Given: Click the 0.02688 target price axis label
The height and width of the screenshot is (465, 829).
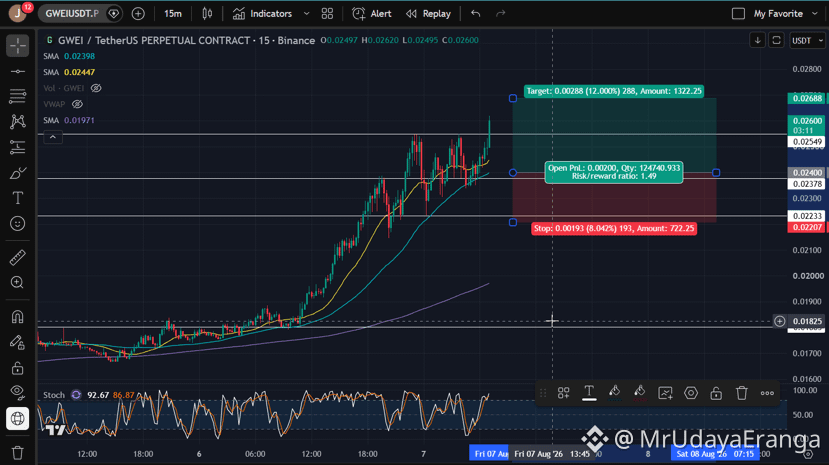Looking at the screenshot, I should point(807,98).
